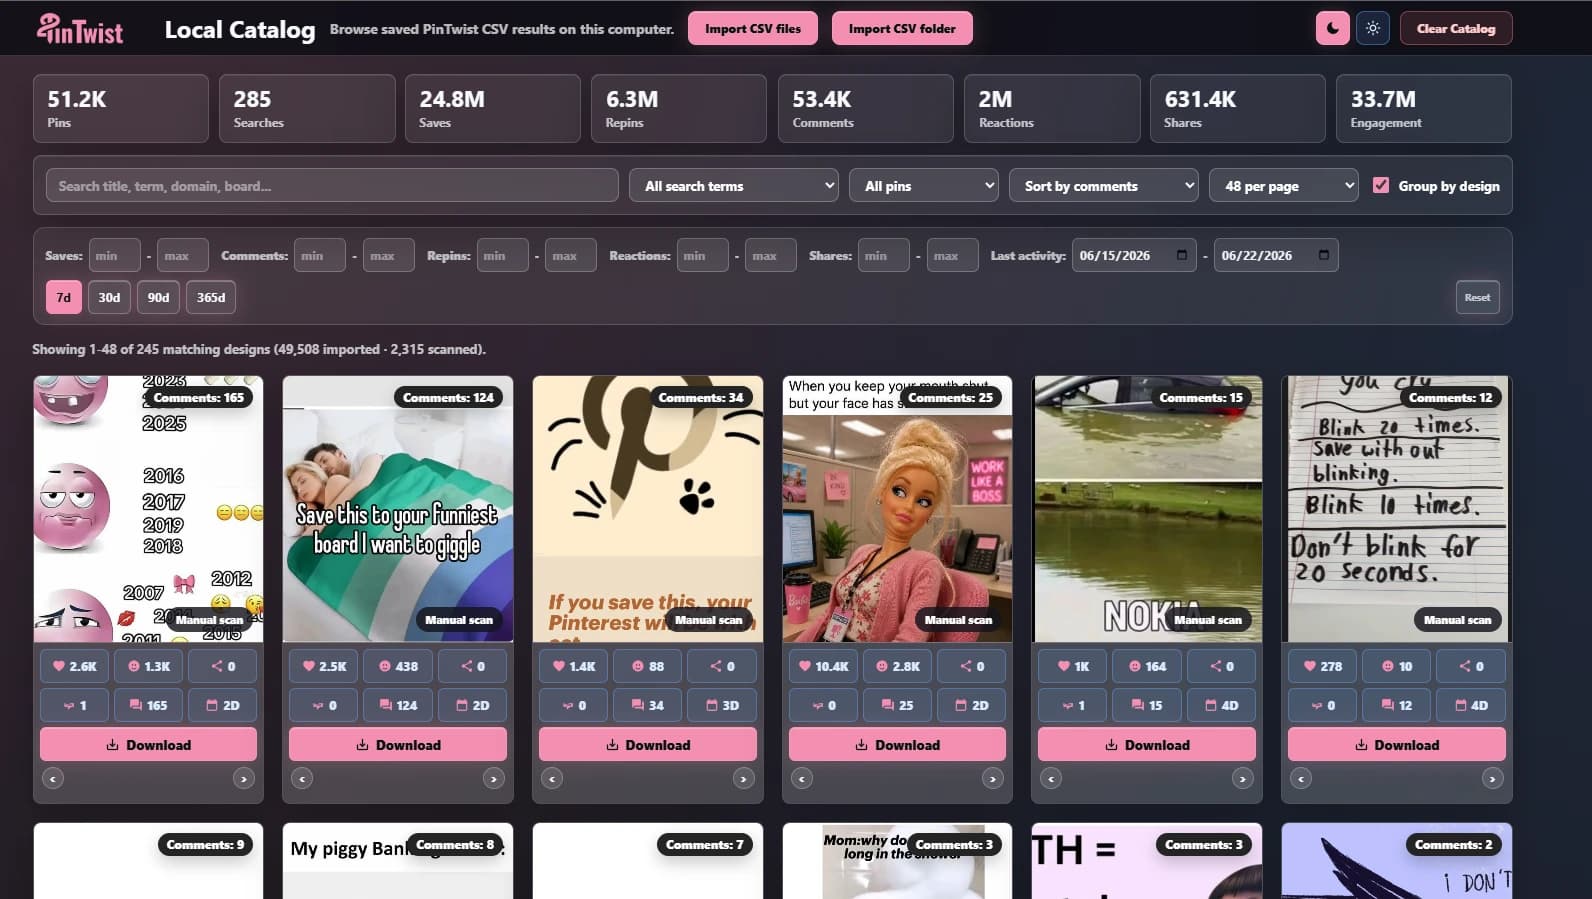This screenshot has height=899, width=1592.
Task: Open the submerged car Nokia thumbnail
Action: [x=1147, y=509]
